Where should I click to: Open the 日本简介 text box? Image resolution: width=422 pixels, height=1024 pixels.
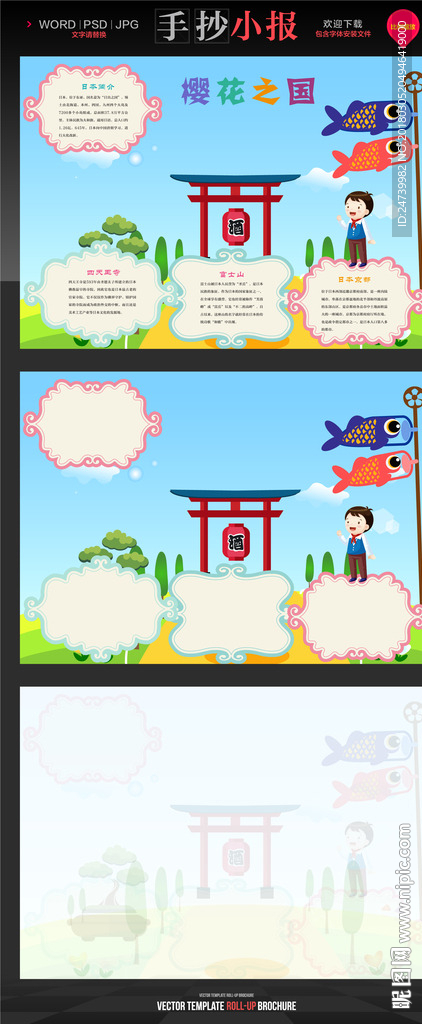pos(92,108)
